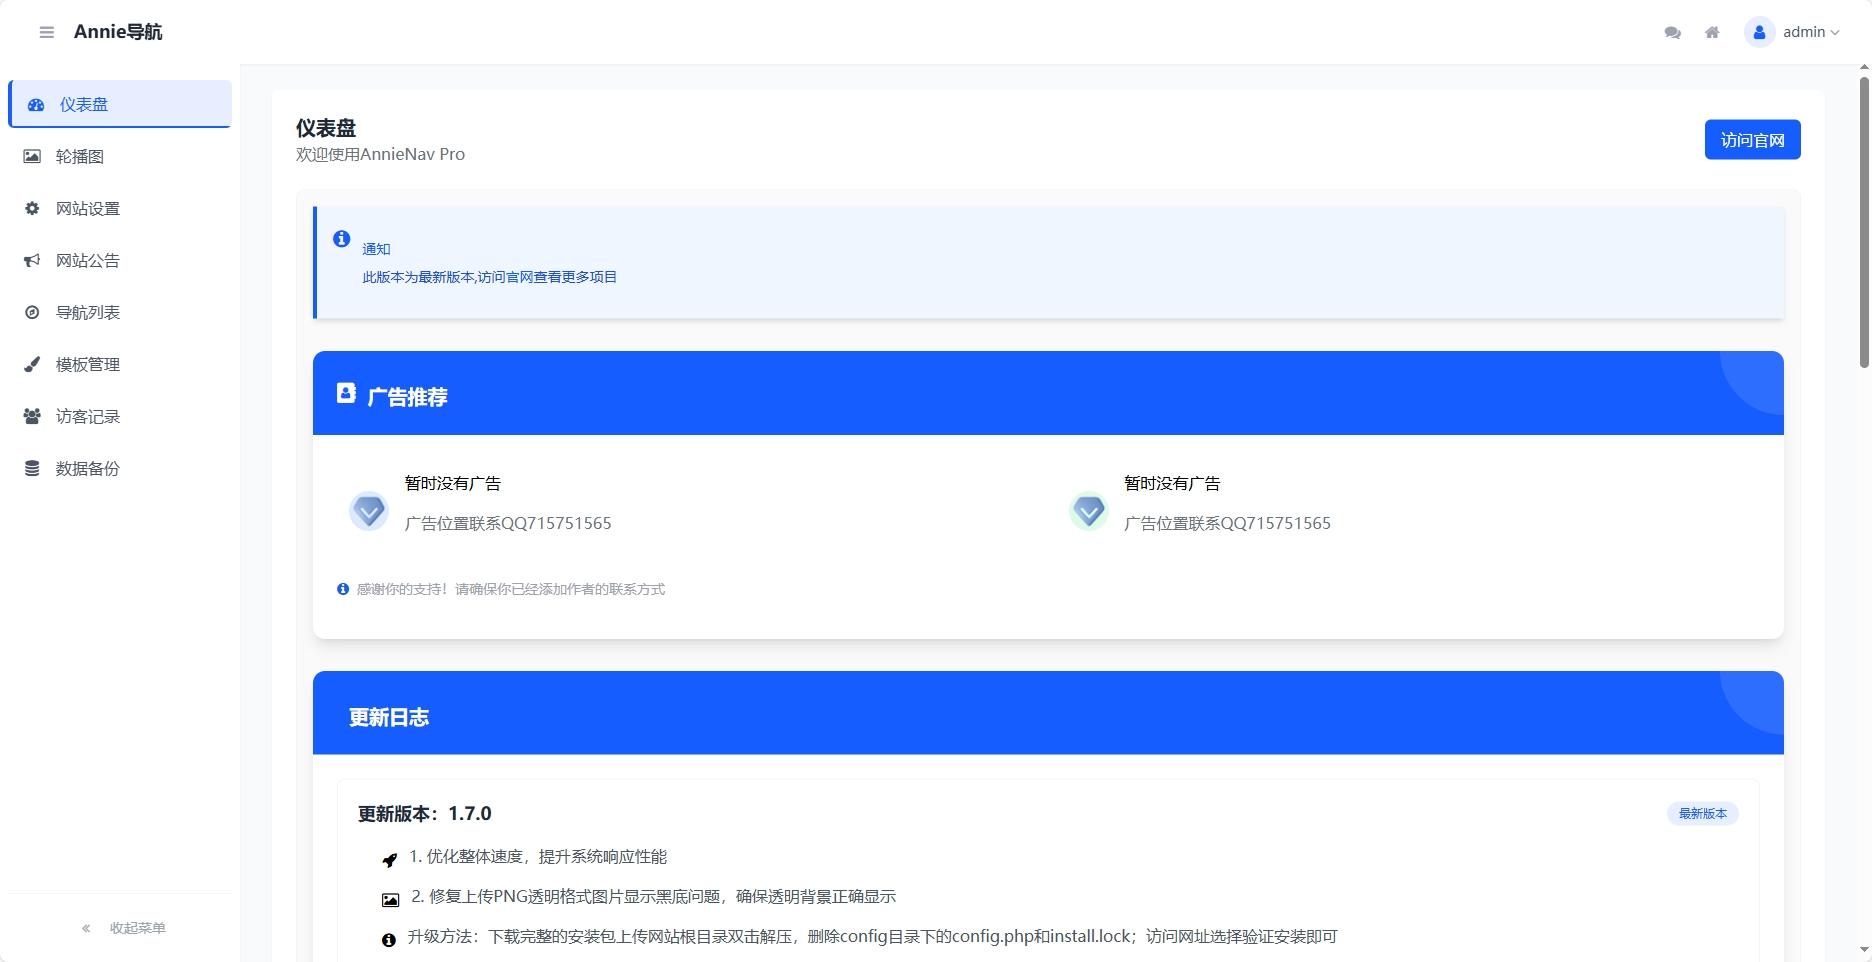The width and height of the screenshot is (1872, 962).
Task: Click the gear icon for 网站设置
Action: point(32,208)
